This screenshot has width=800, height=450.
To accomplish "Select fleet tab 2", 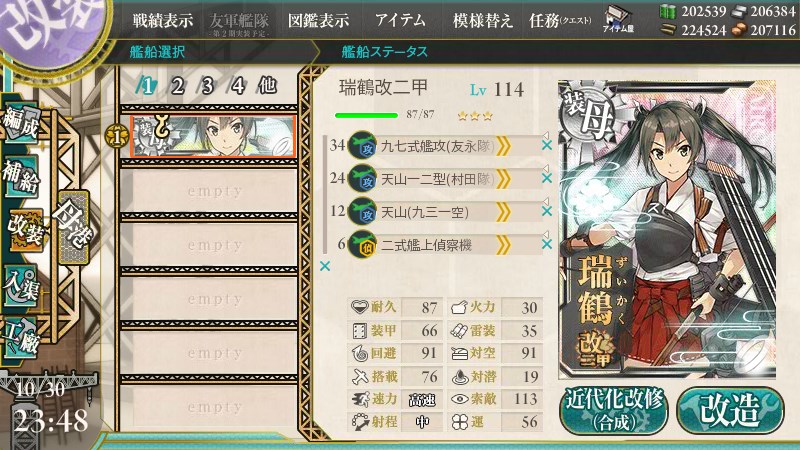I will point(177,86).
